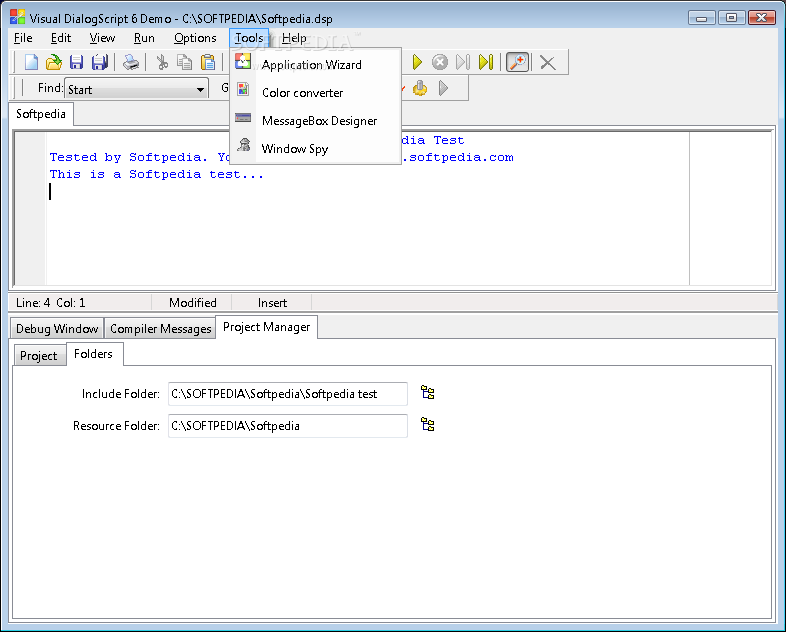786x632 pixels.
Task: Click the Find combo box text 'Start'
Action: click(x=80, y=90)
